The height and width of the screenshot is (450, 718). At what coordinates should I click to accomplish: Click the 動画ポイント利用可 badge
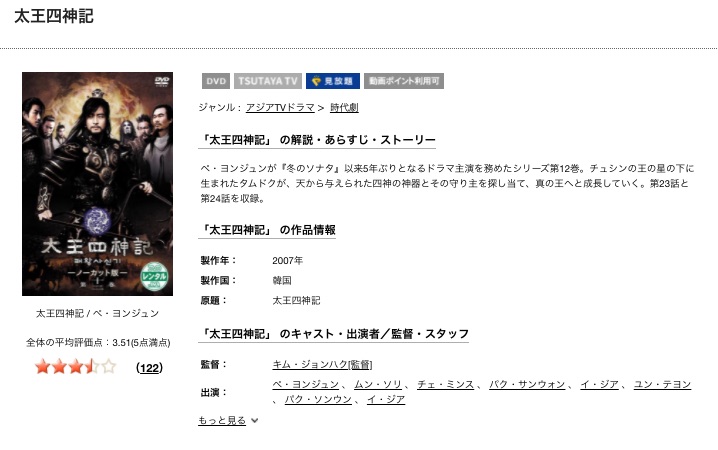click(404, 81)
